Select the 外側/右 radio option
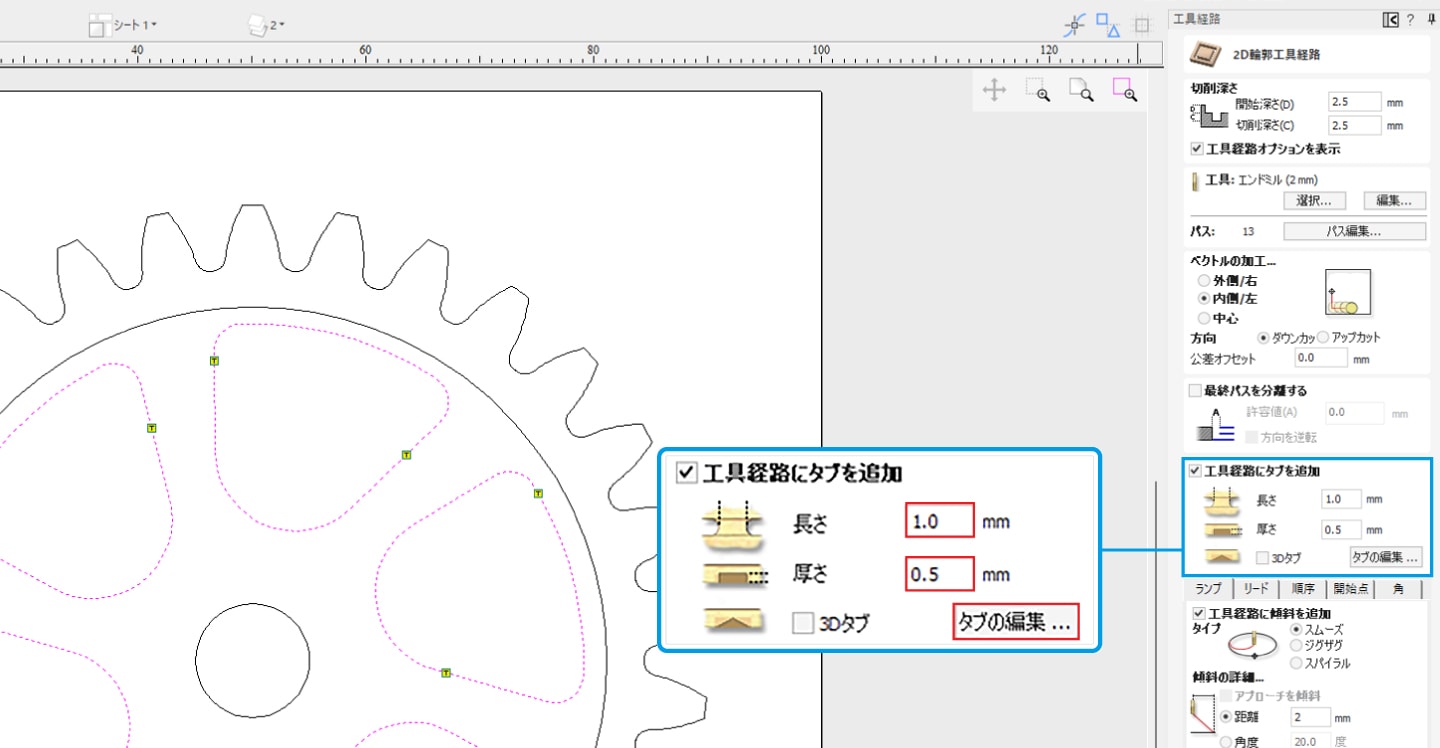 pos(1204,282)
